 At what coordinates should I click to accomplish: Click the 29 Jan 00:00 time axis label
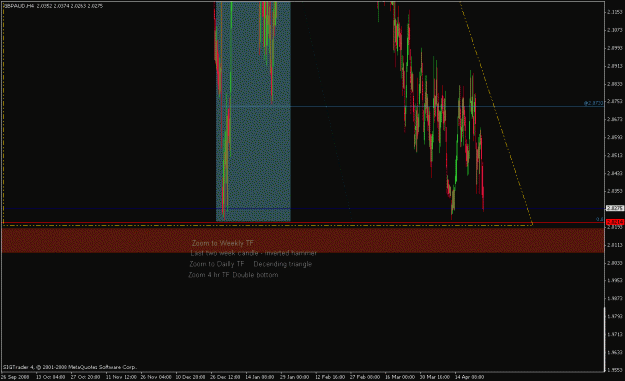tap(295, 377)
